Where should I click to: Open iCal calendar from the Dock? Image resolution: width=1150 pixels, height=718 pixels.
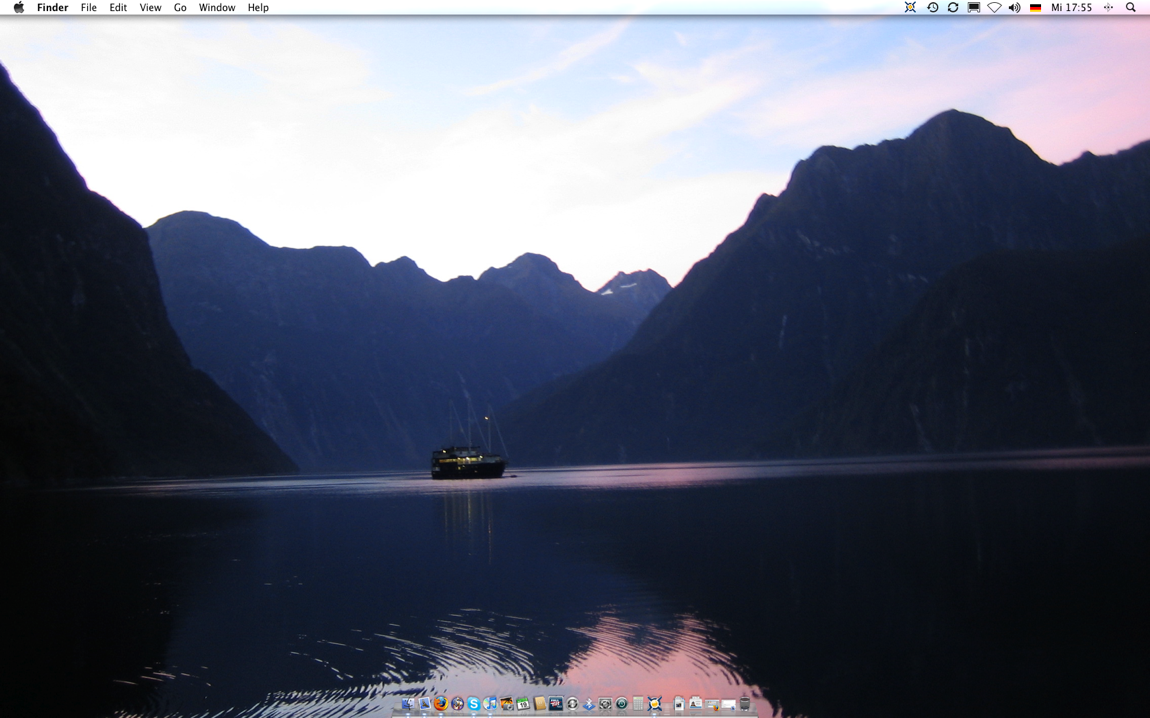pyautogui.click(x=523, y=704)
